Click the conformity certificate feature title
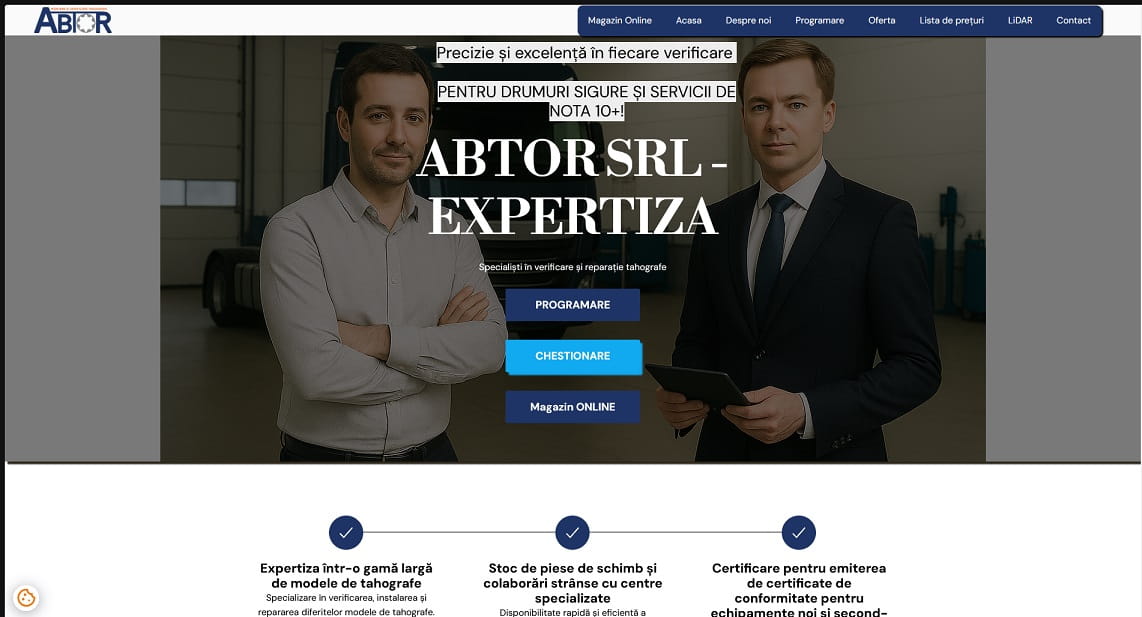The width and height of the screenshot is (1142, 617). (799, 589)
